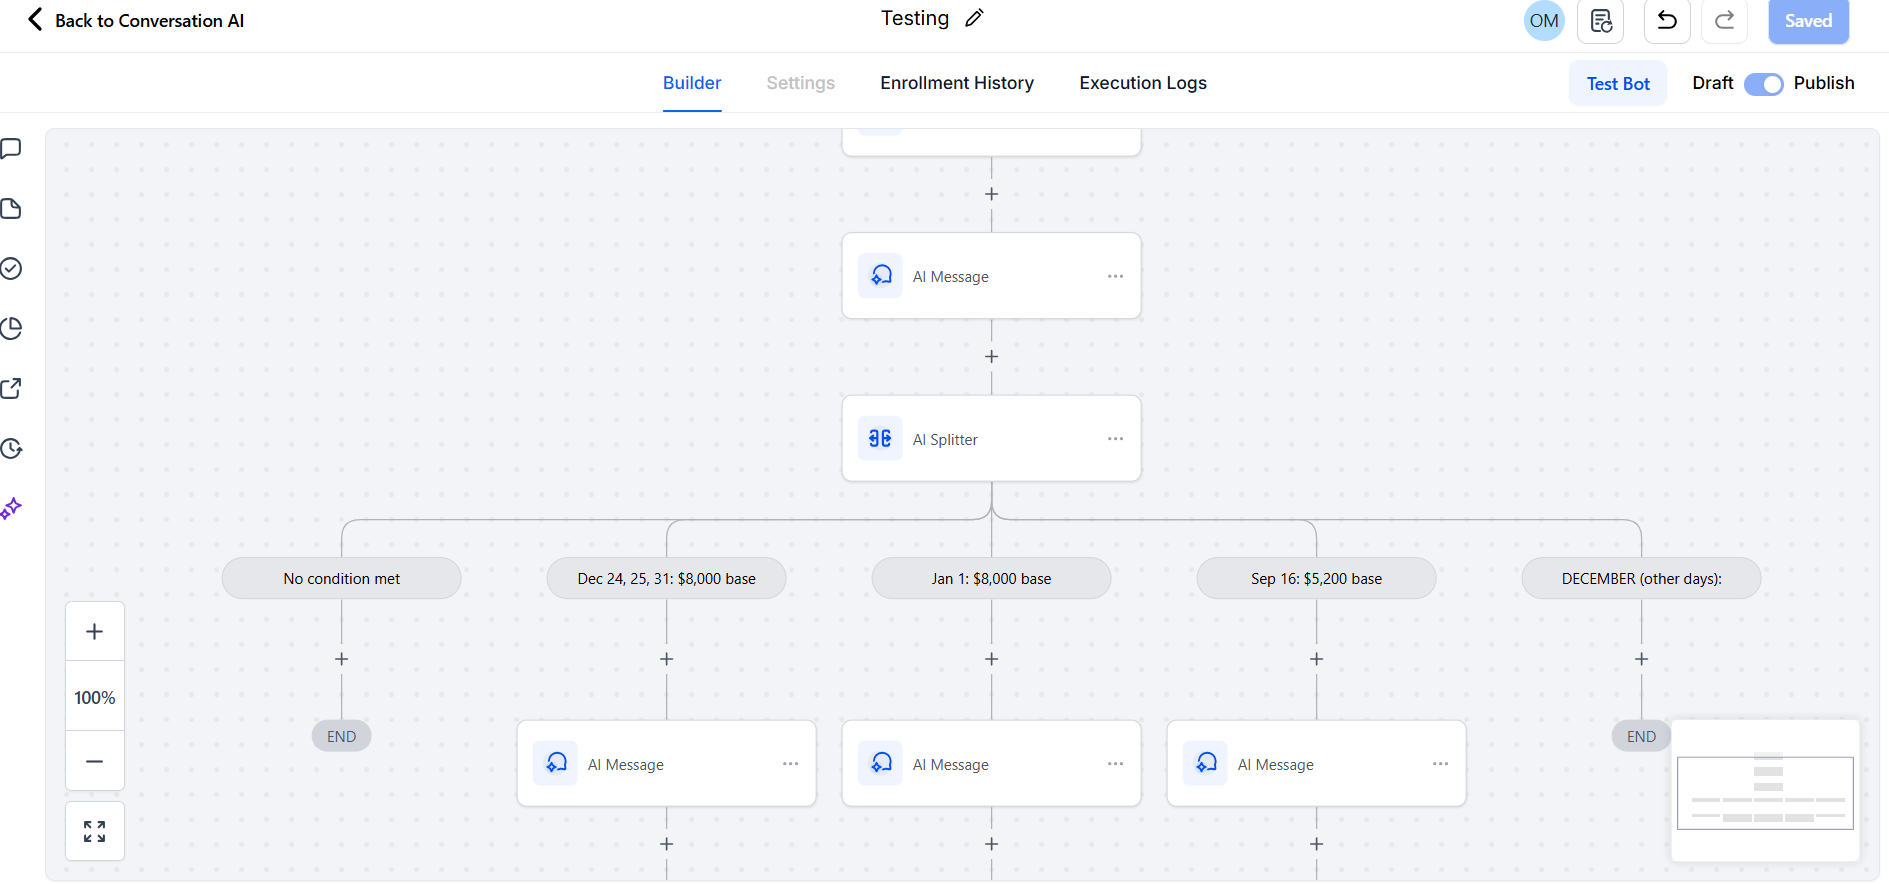Open the purple sparkle AI icon in sidebar
The width and height of the screenshot is (1889, 884).
11,509
